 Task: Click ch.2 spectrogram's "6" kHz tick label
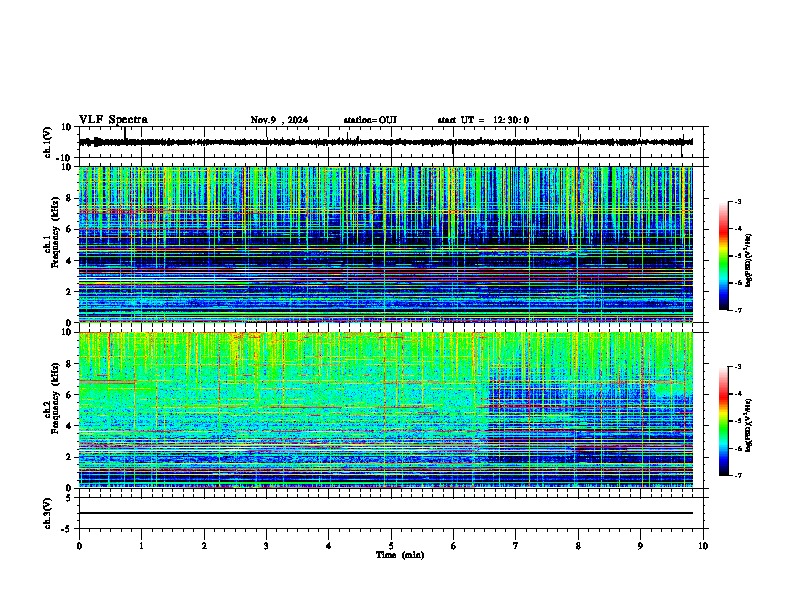[x=70, y=395]
